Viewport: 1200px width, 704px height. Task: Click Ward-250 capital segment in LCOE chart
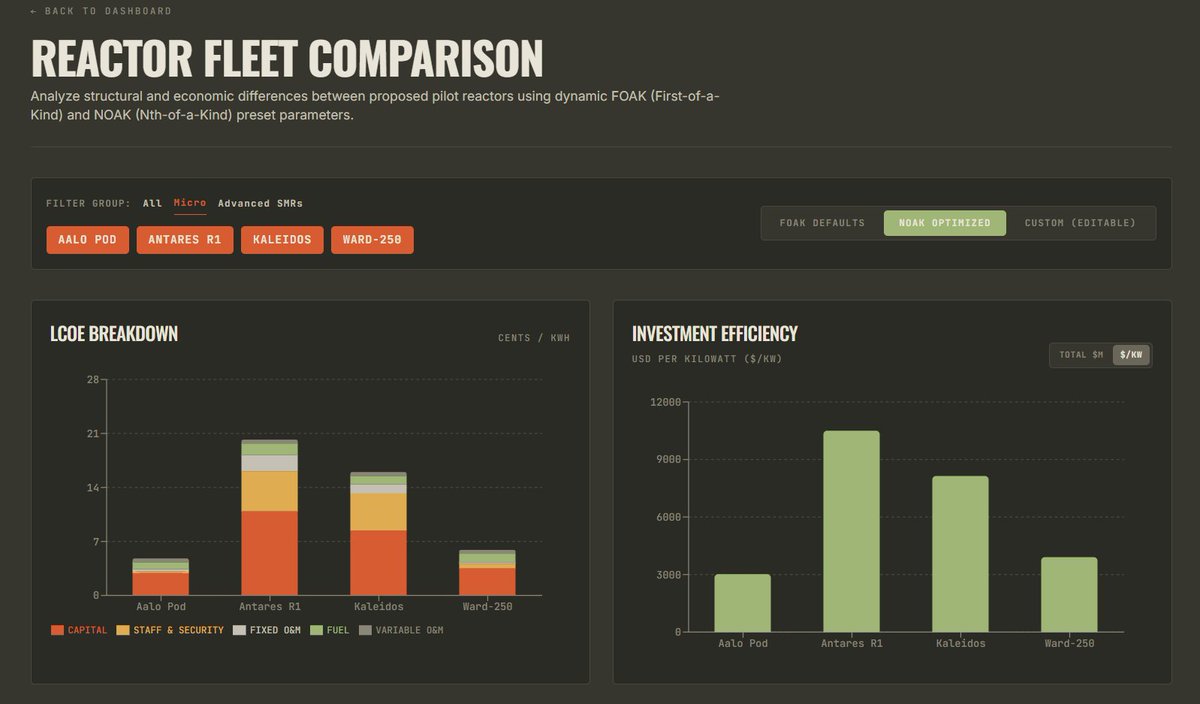tap(487, 582)
